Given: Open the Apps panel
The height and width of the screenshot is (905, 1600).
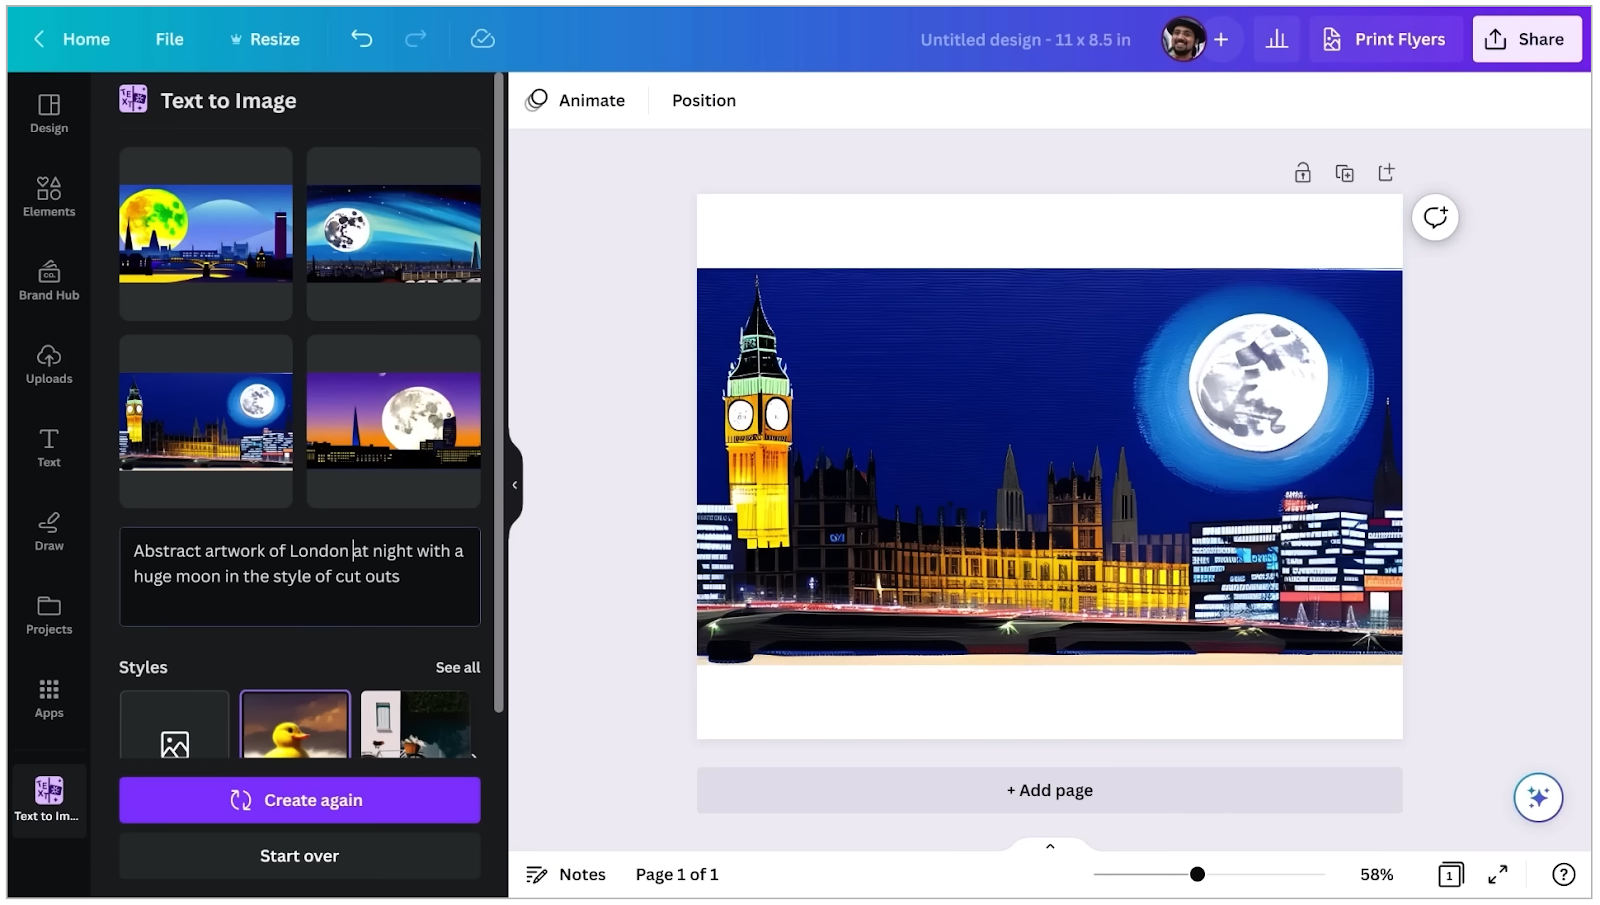Looking at the screenshot, I should point(48,698).
